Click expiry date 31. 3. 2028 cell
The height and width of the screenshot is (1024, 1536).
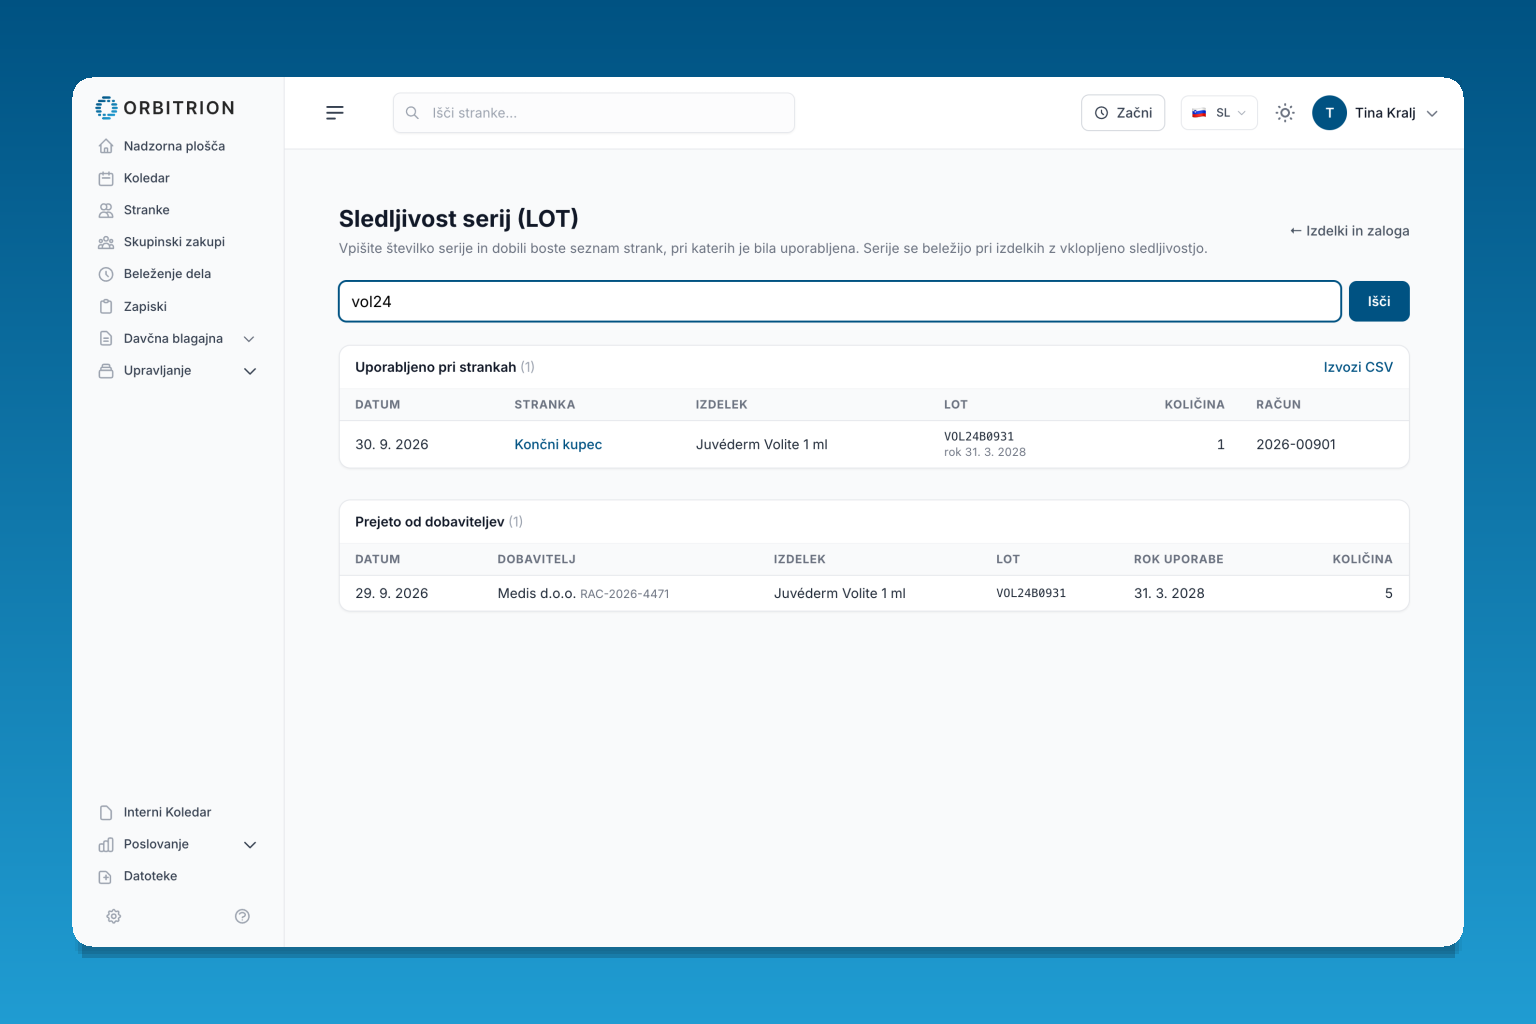(1169, 593)
